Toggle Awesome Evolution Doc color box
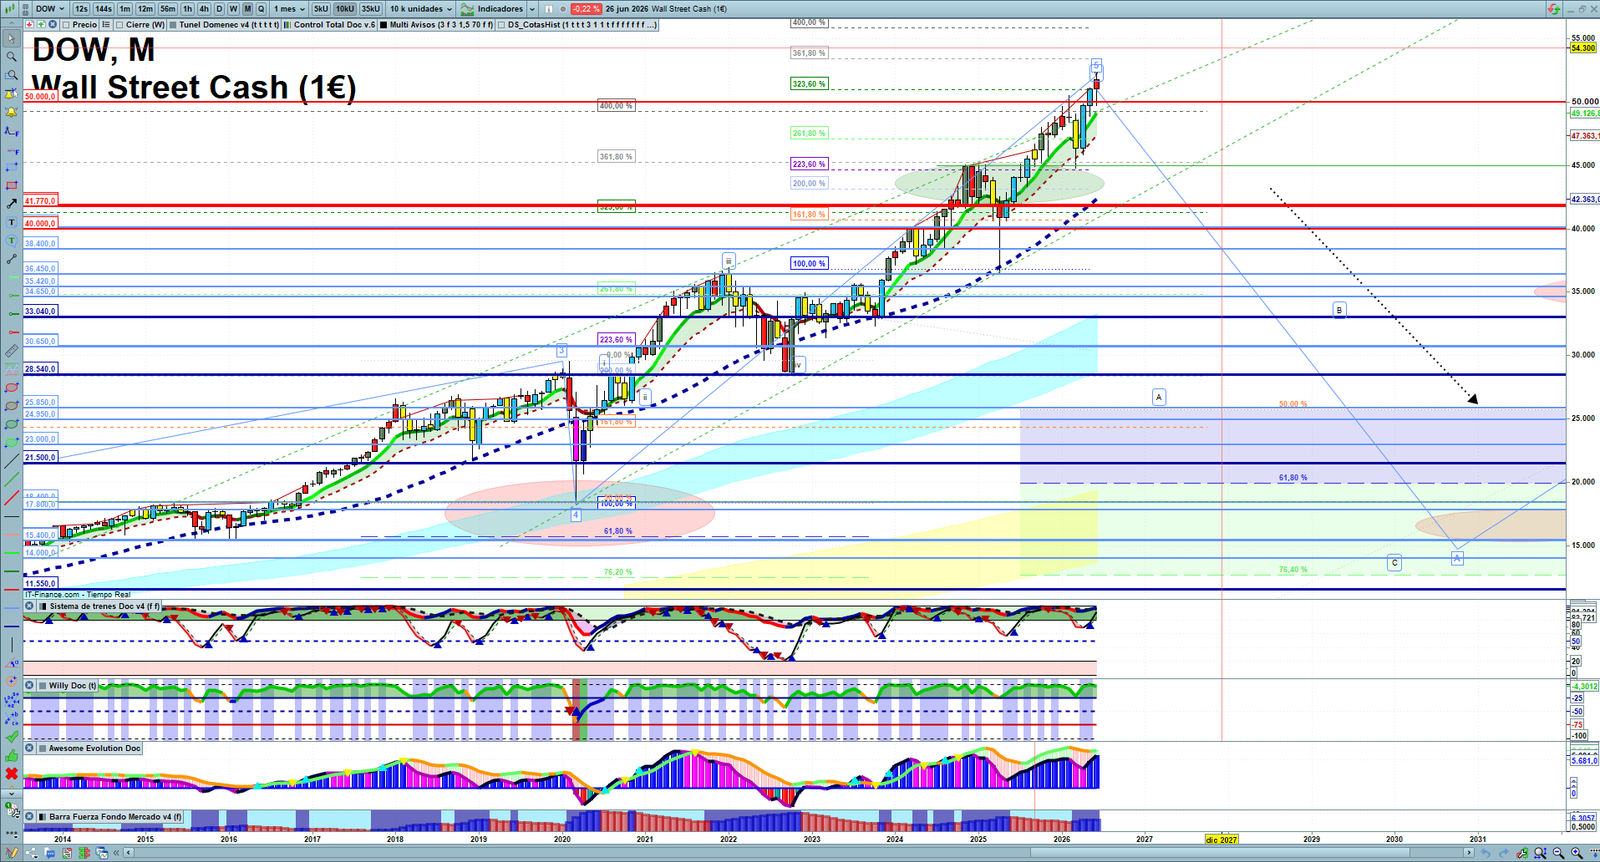Image resolution: width=1600 pixels, height=862 pixels. click(43, 748)
